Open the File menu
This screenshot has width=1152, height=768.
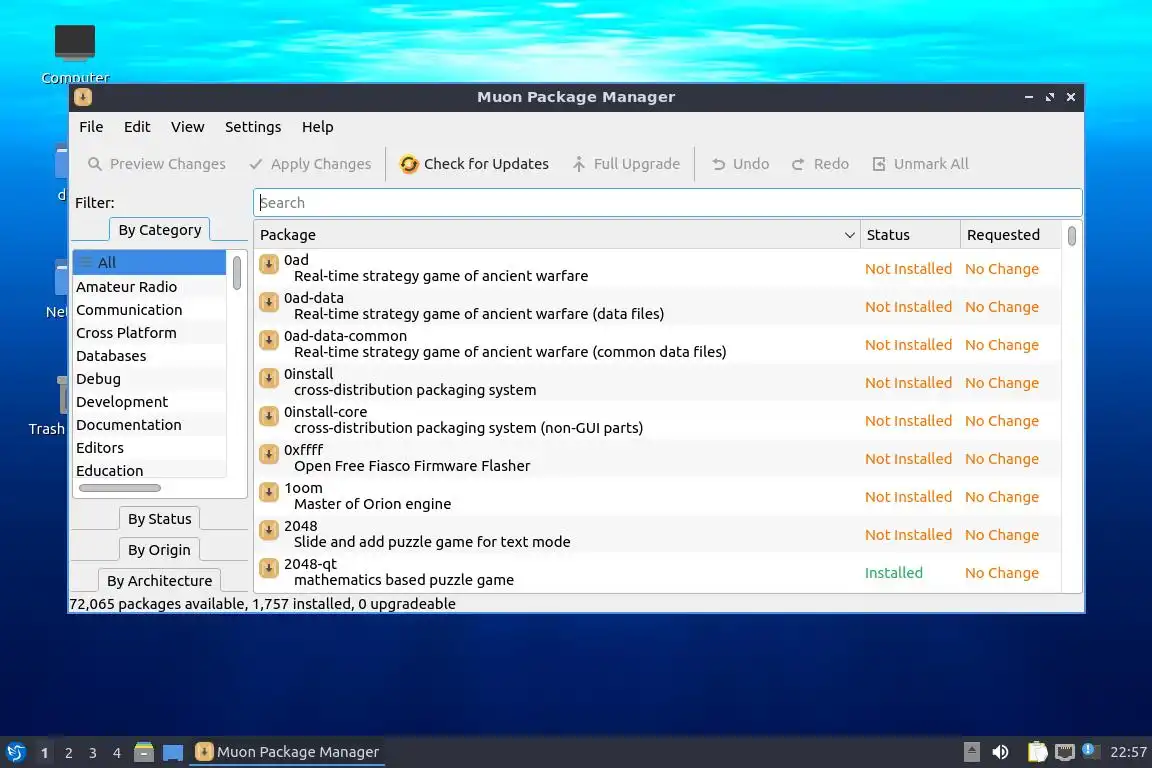coord(91,127)
